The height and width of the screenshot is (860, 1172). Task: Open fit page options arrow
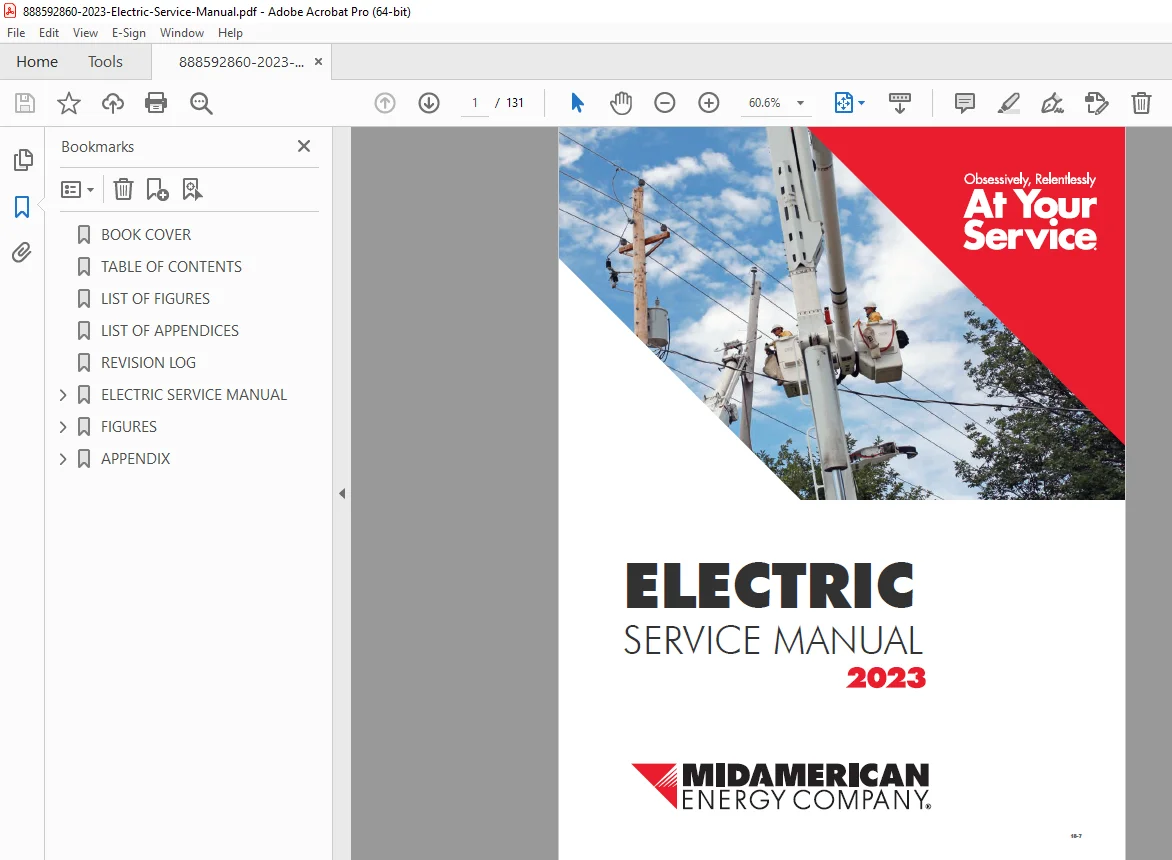point(862,103)
